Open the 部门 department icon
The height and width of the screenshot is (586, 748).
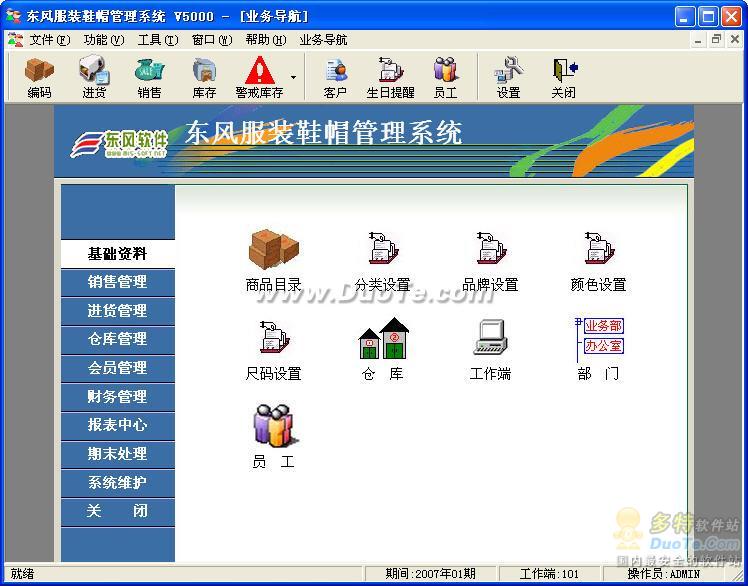point(598,350)
